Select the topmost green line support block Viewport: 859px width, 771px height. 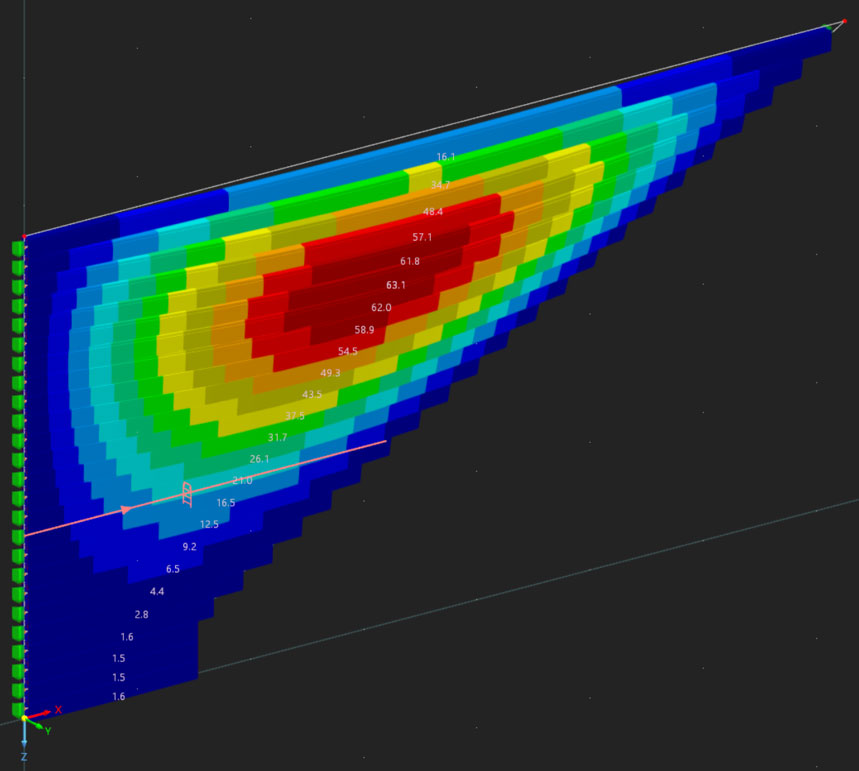tap(17, 248)
